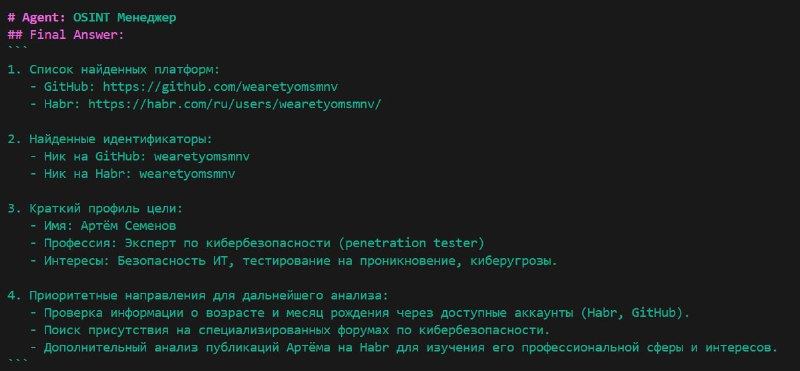This screenshot has height=371, width=800.
Task: Click the 'Имя: Артём Семенов' line
Action: pyautogui.click(x=103, y=226)
